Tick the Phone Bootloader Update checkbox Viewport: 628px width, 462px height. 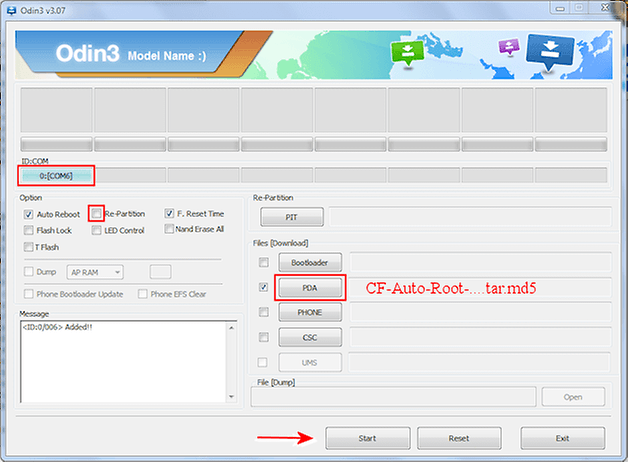pyautogui.click(x=28, y=294)
